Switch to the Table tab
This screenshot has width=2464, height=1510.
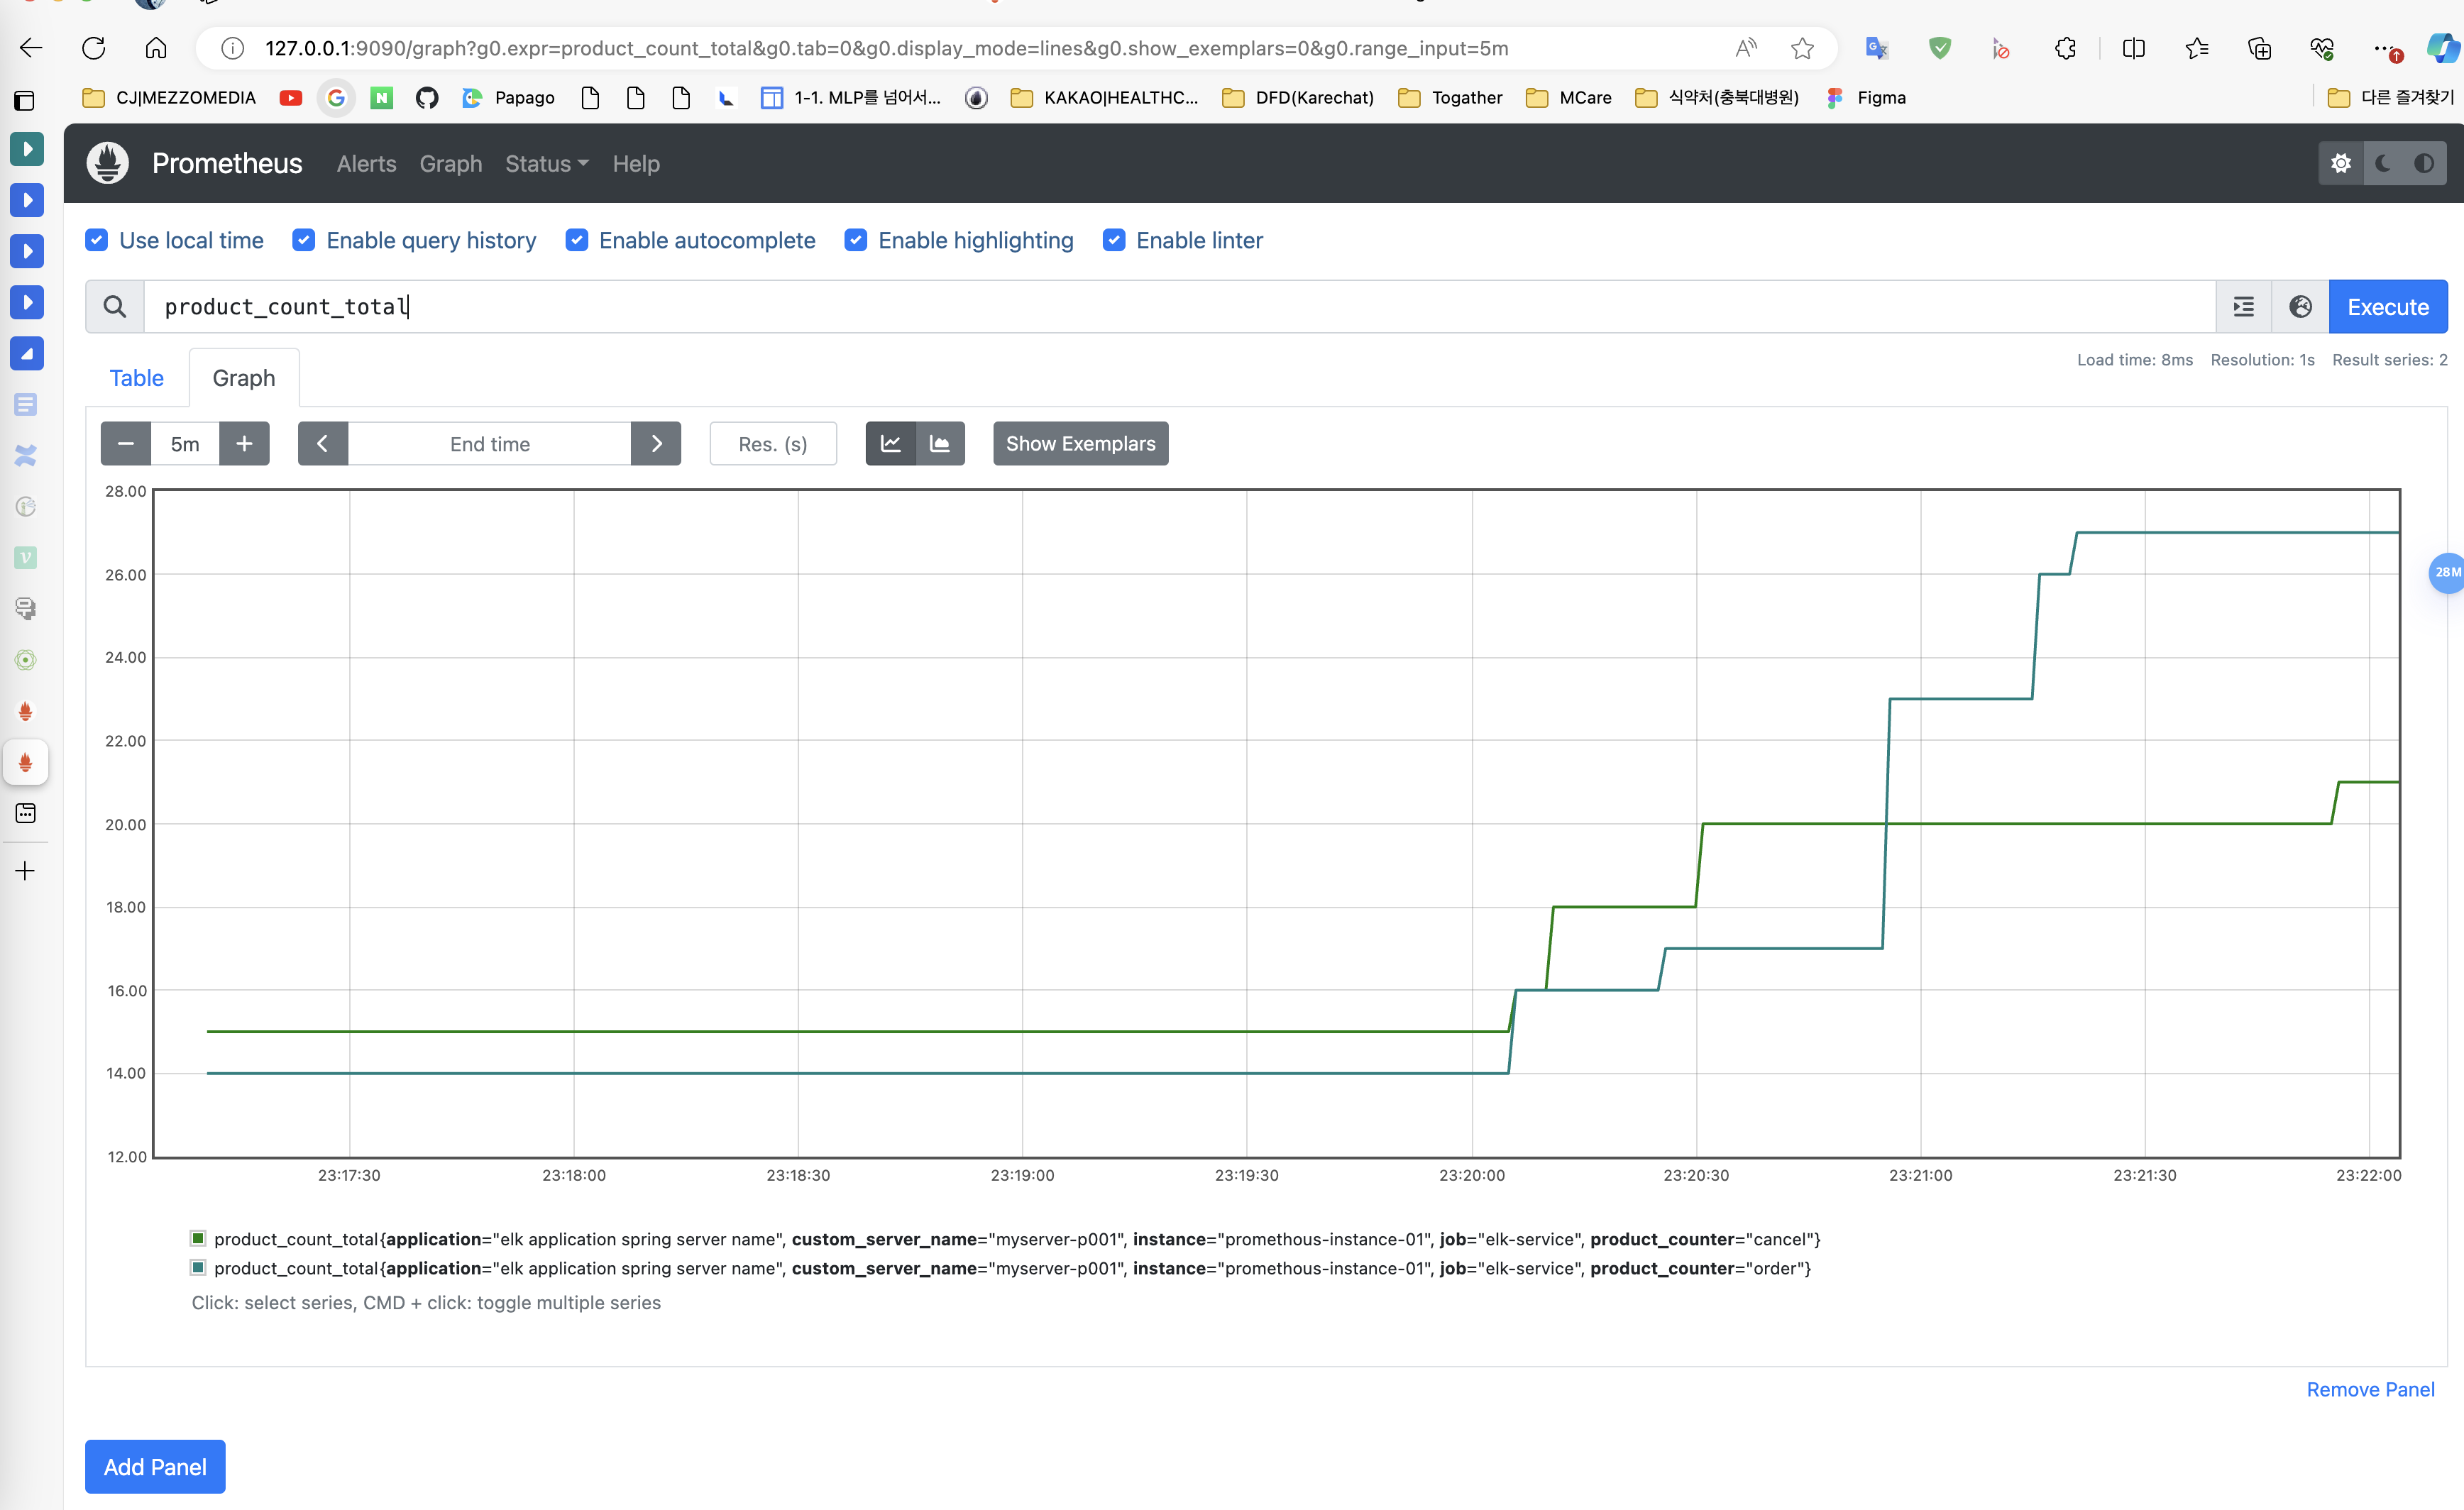coord(136,378)
